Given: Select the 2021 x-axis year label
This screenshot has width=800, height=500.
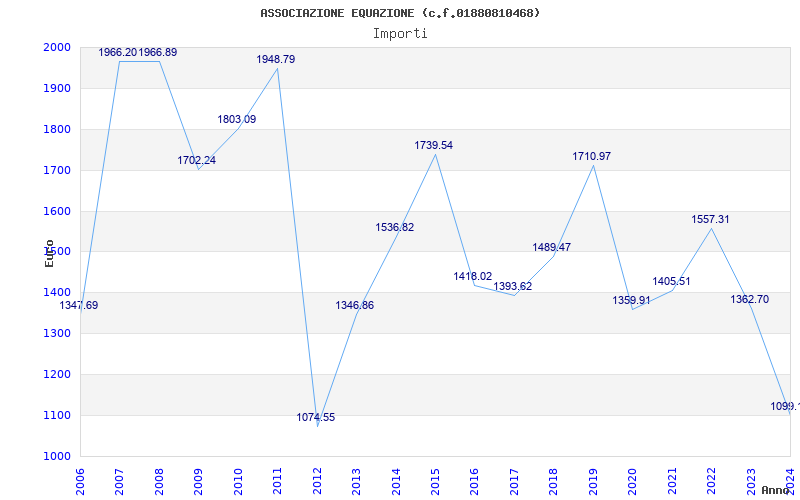Looking at the screenshot, I should click(672, 481).
